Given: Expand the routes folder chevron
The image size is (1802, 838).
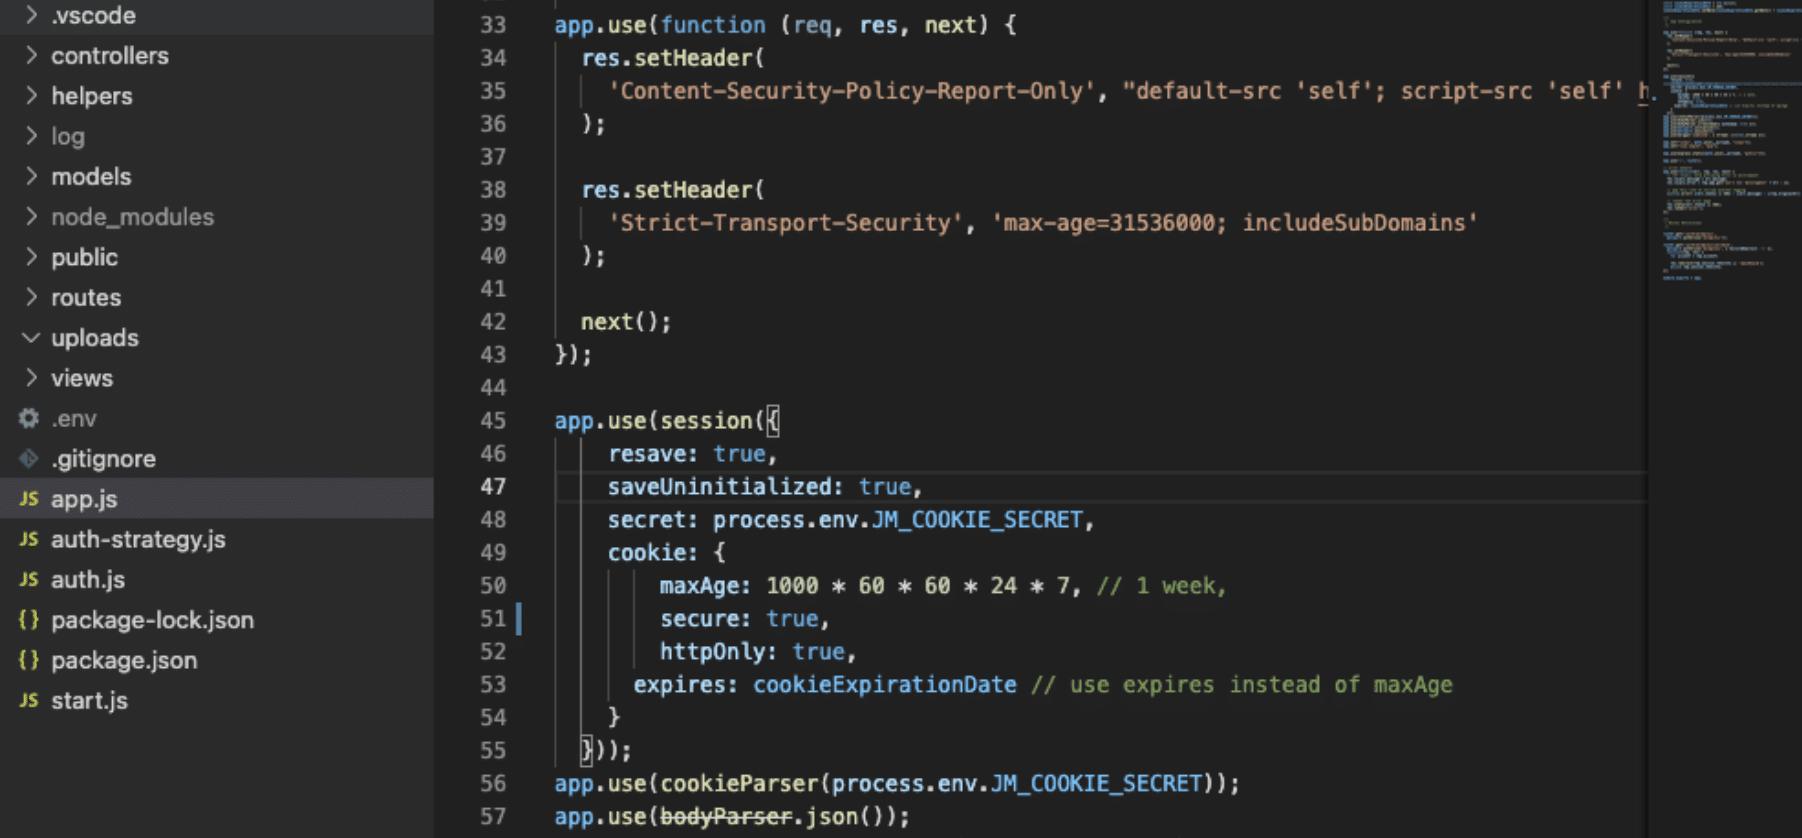Looking at the screenshot, I should pos(31,297).
